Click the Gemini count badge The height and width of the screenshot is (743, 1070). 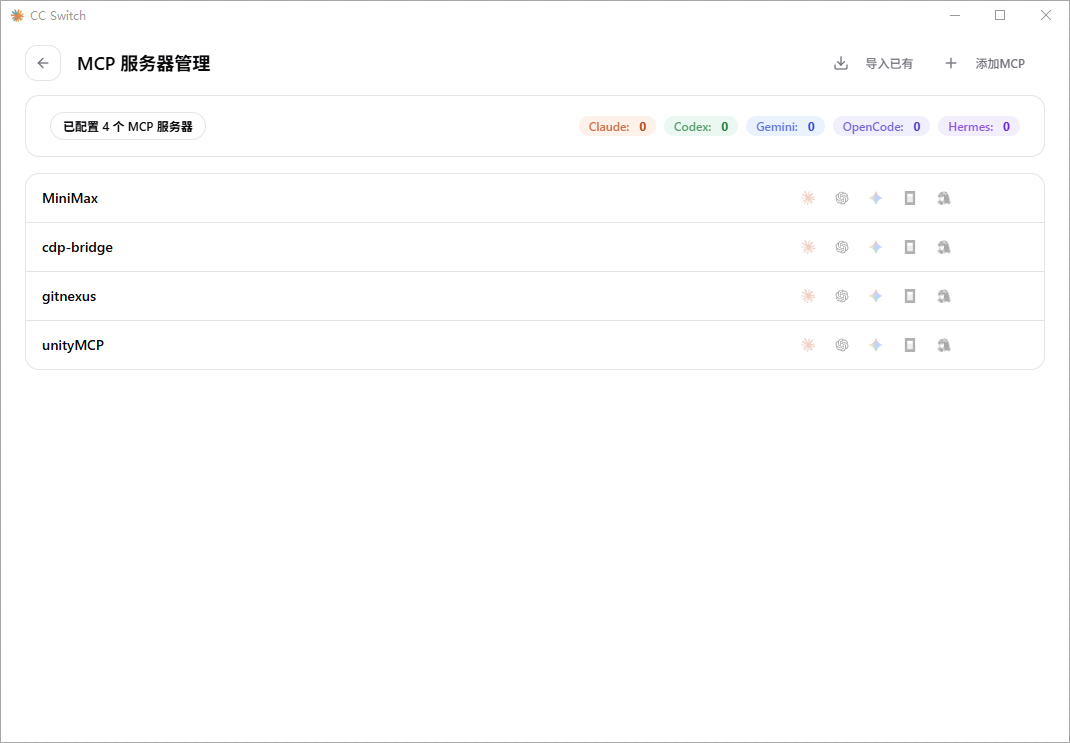click(x=785, y=126)
